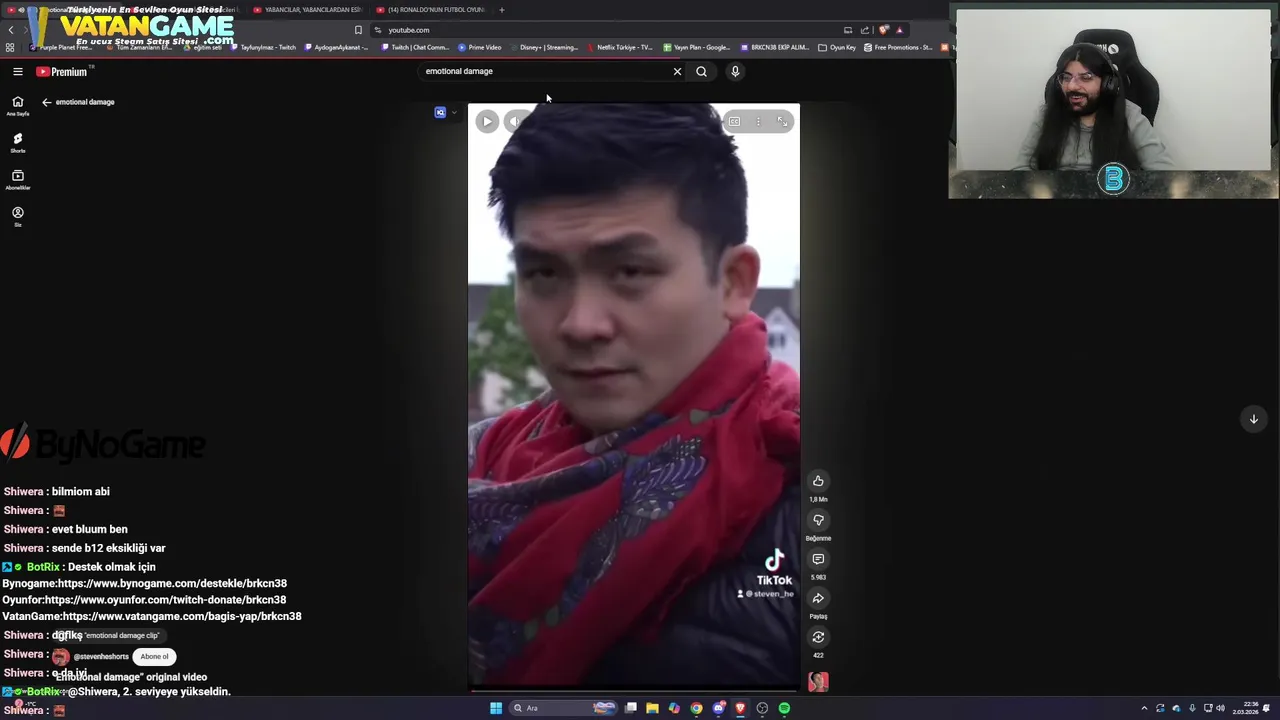Viewport: 1280px width, 720px height.
Task: Open the sound thumbnail below the Remix icon
Action: pos(818,682)
